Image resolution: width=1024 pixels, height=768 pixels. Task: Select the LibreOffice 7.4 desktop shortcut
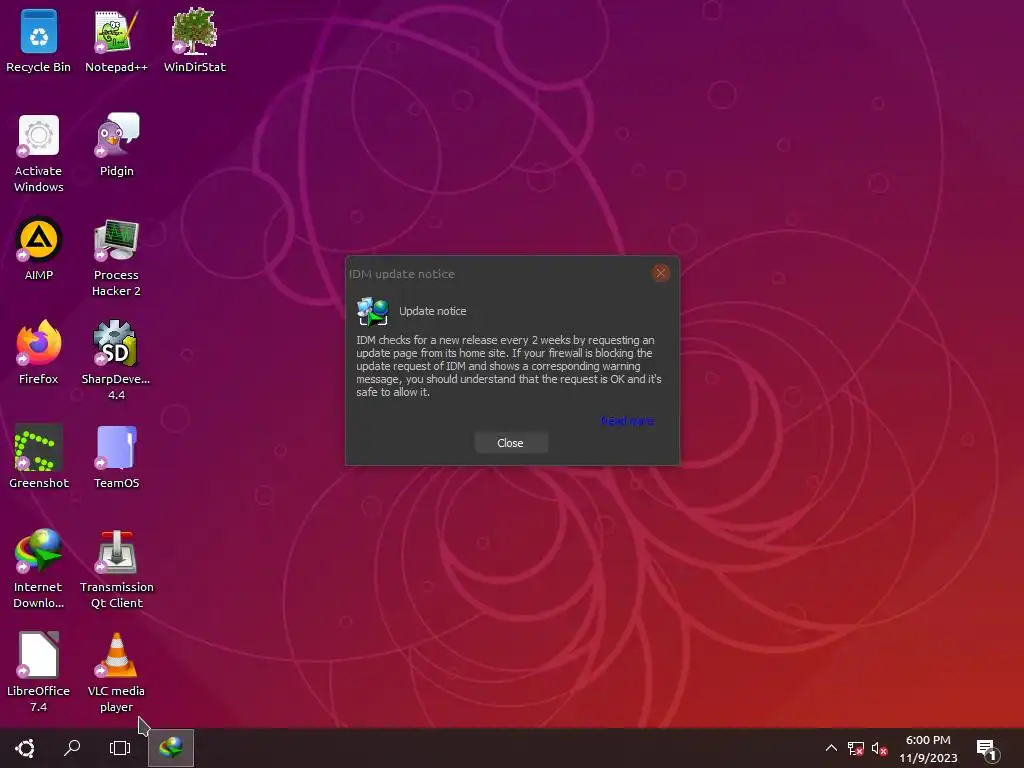39,673
